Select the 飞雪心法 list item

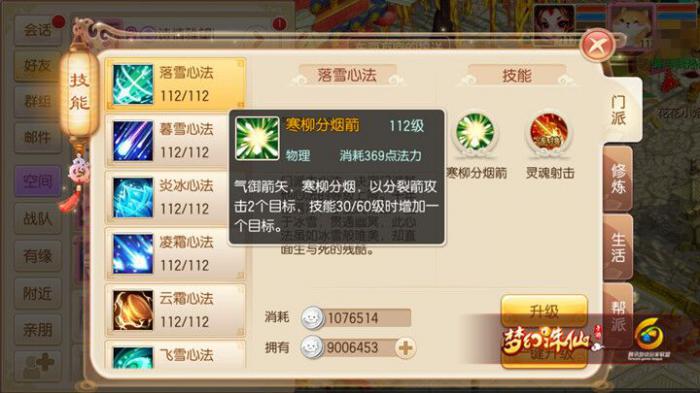(175, 355)
